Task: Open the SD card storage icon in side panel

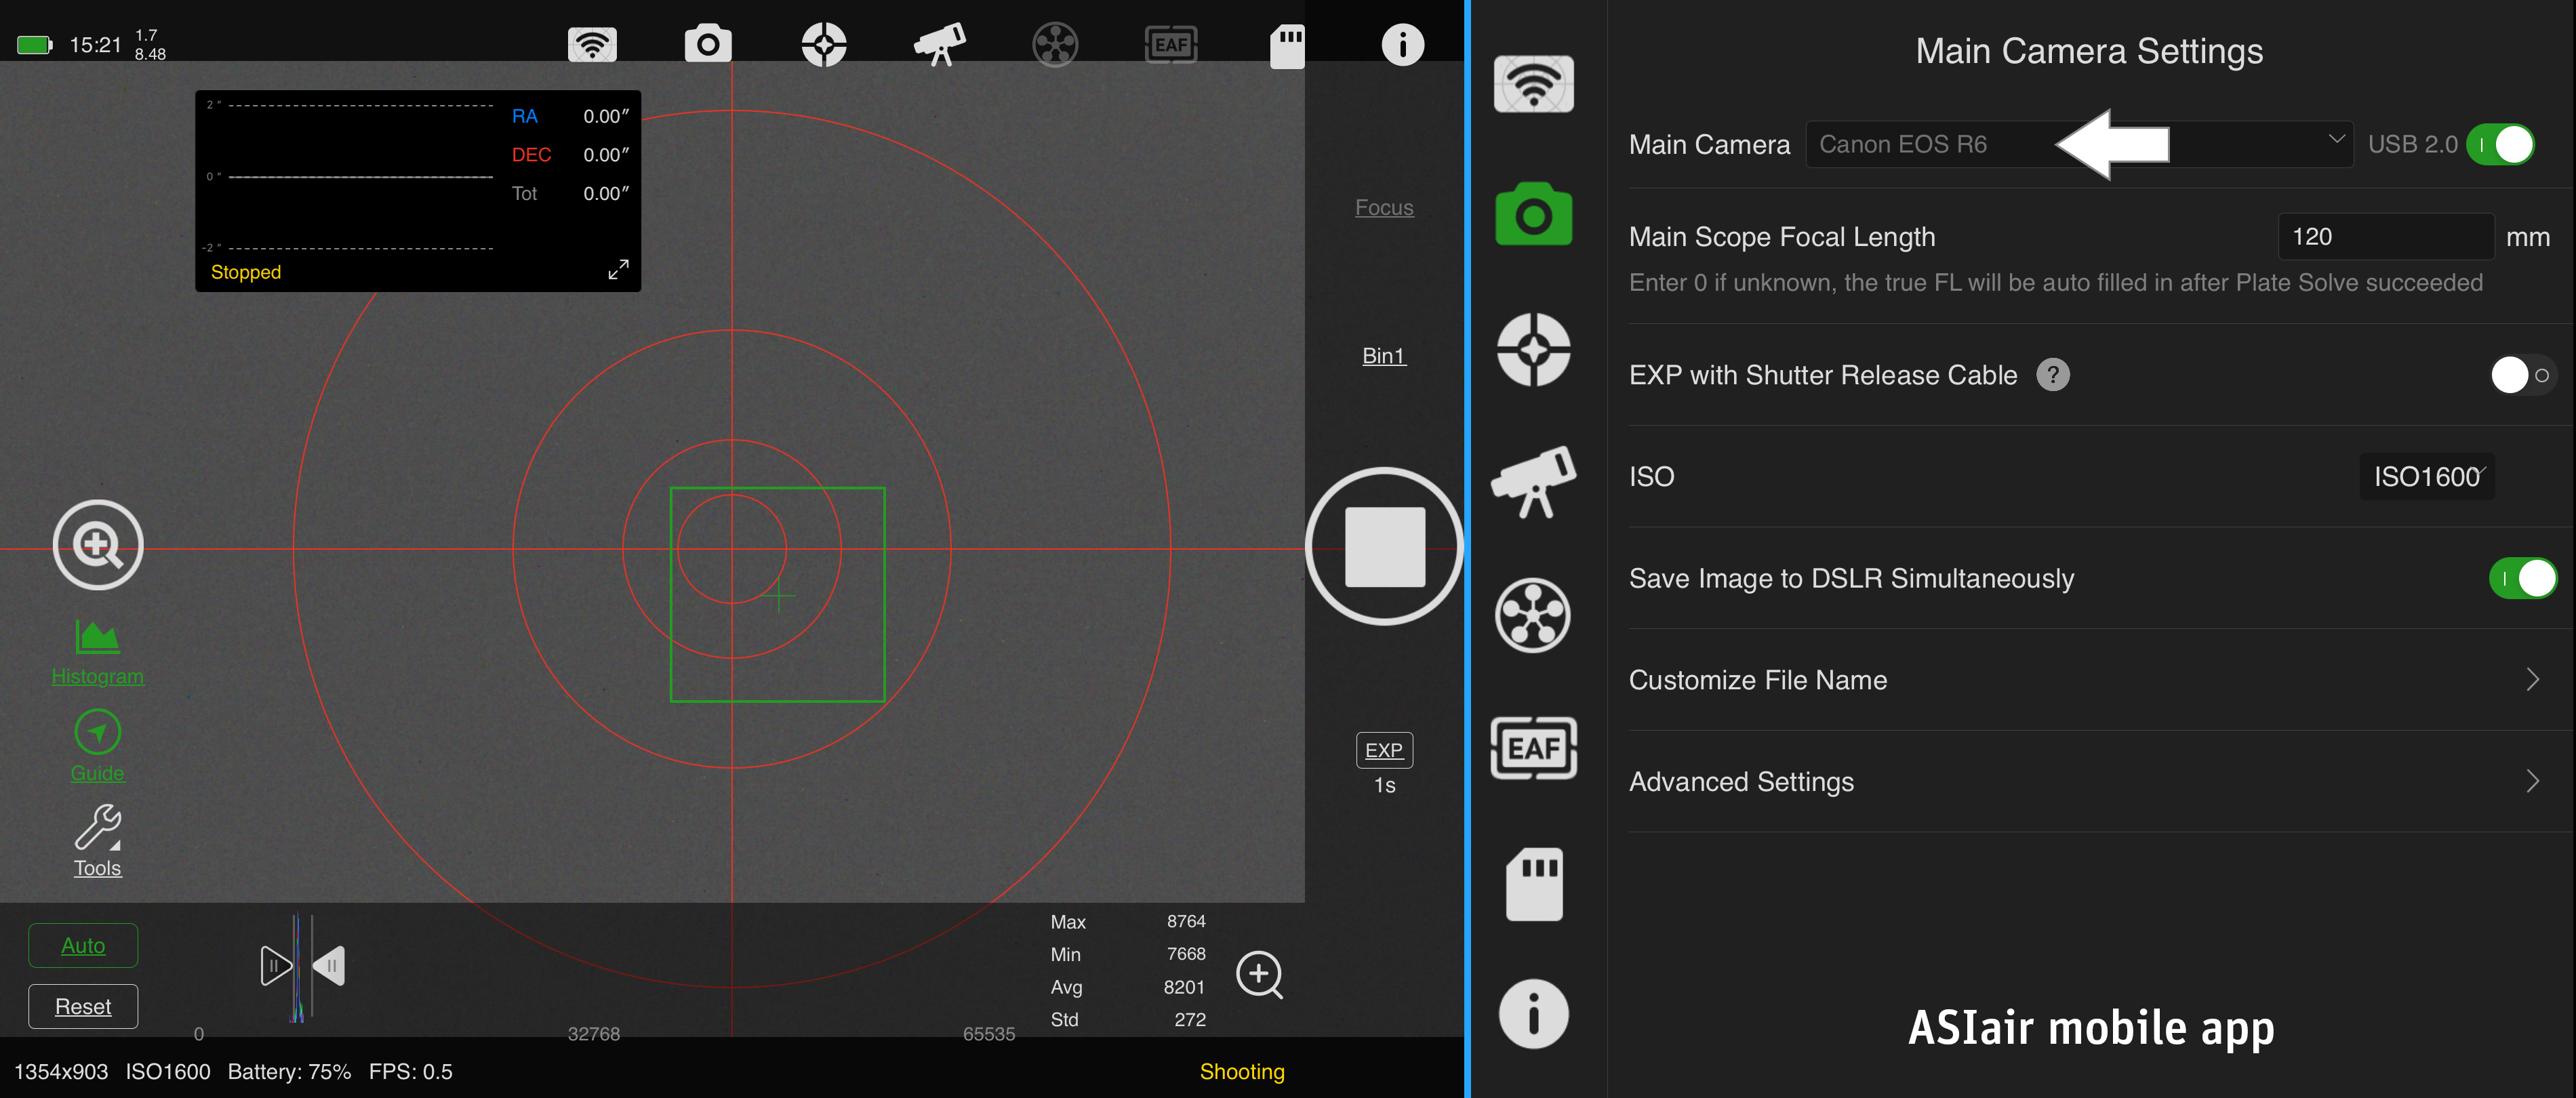Action: tap(1533, 884)
